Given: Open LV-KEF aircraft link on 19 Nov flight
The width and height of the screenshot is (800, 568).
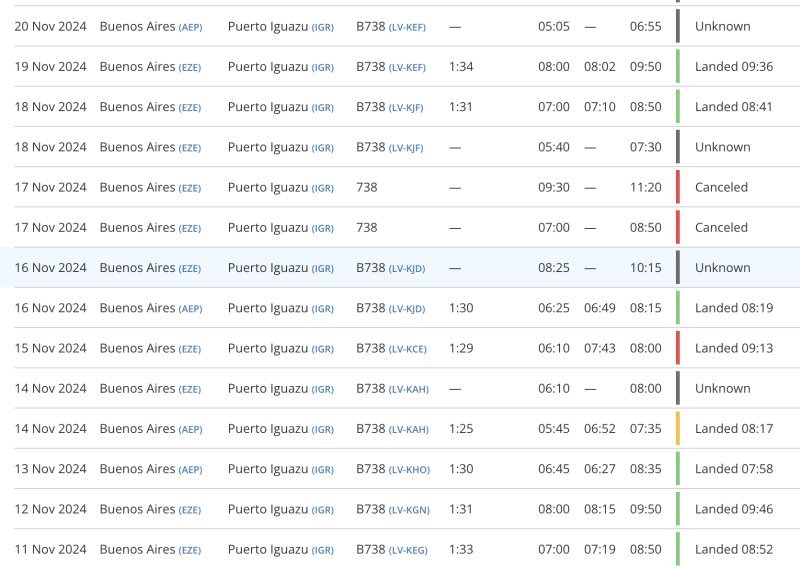Looking at the screenshot, I should tap(407, 67).
